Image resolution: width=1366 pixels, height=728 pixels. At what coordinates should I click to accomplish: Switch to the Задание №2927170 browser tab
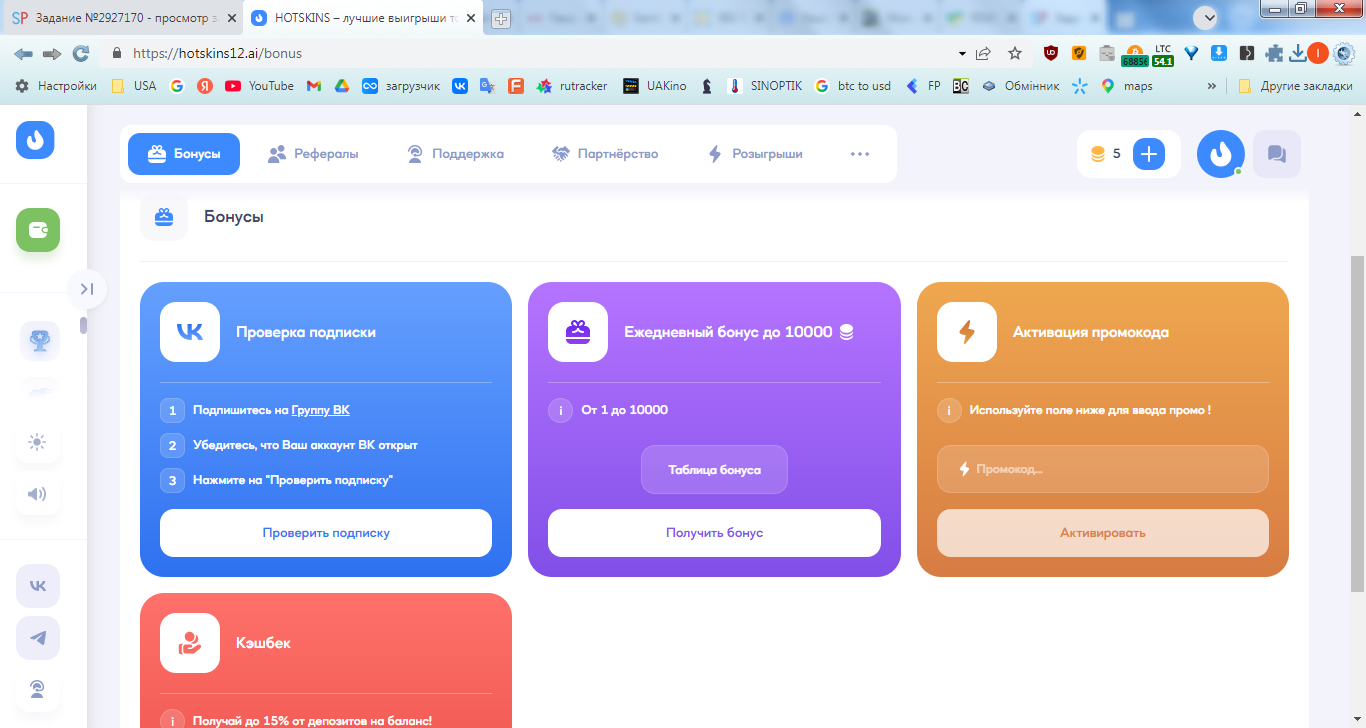coord(123,18)
